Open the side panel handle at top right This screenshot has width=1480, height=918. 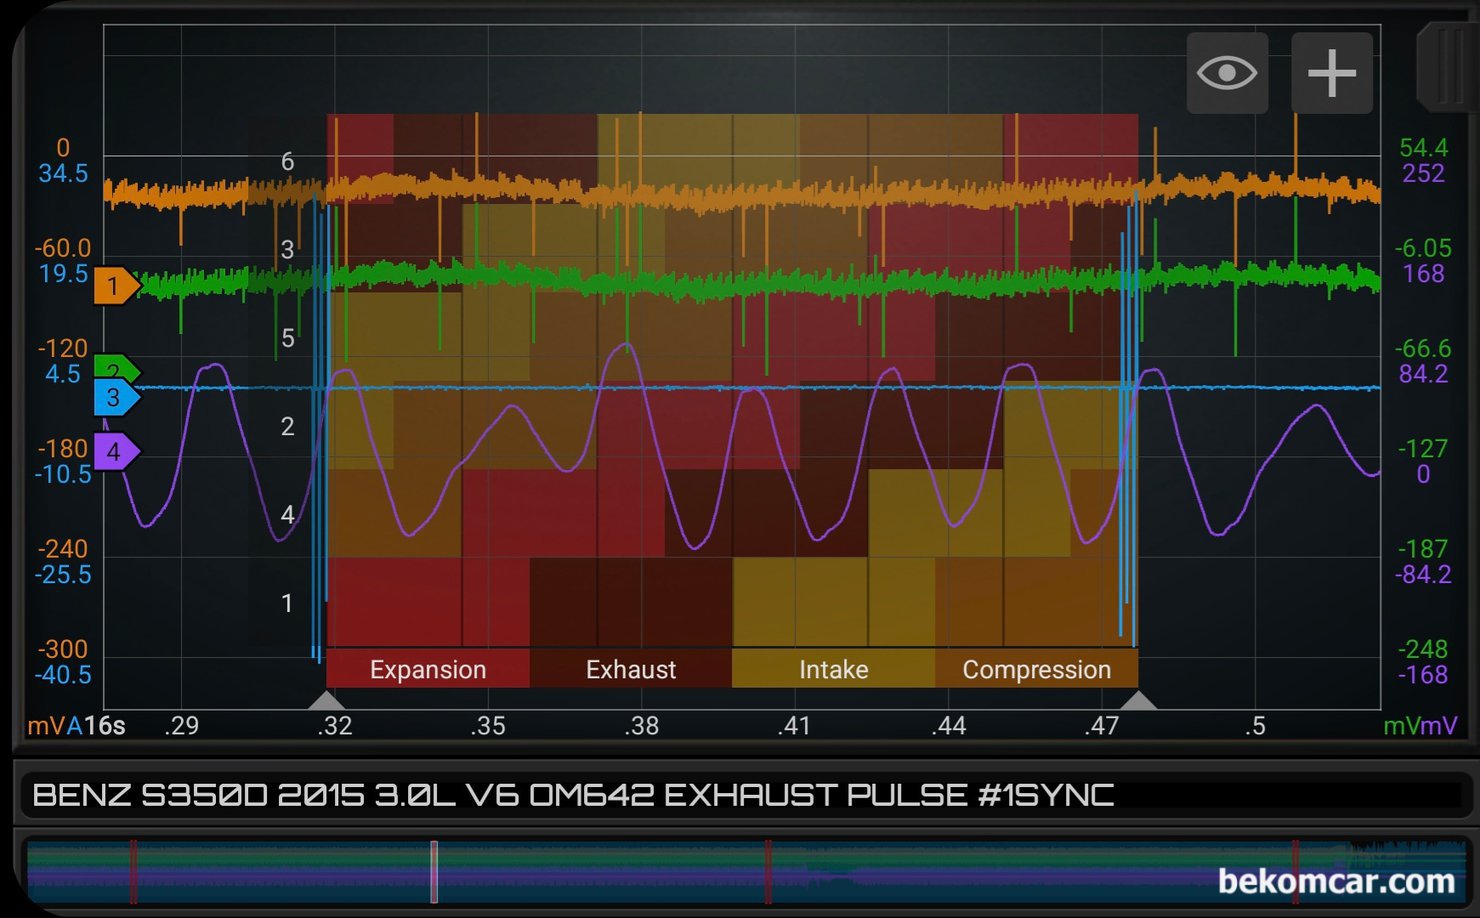(x=1445, y=68)
